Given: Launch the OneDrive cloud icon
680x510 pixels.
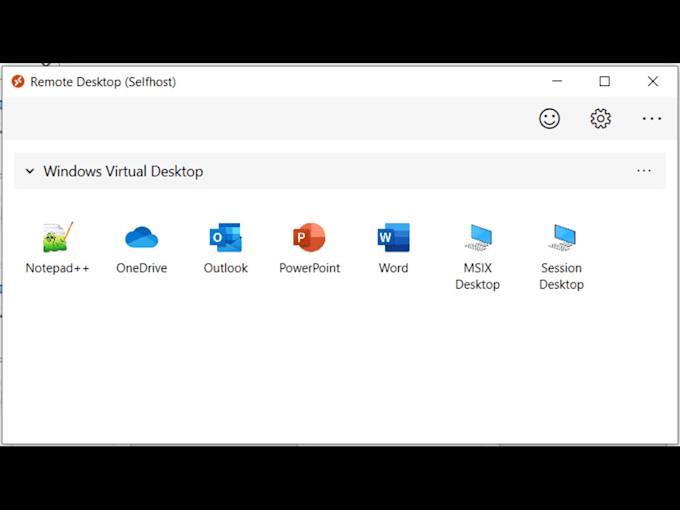Looking at the screenshot, I should point(141,237).
